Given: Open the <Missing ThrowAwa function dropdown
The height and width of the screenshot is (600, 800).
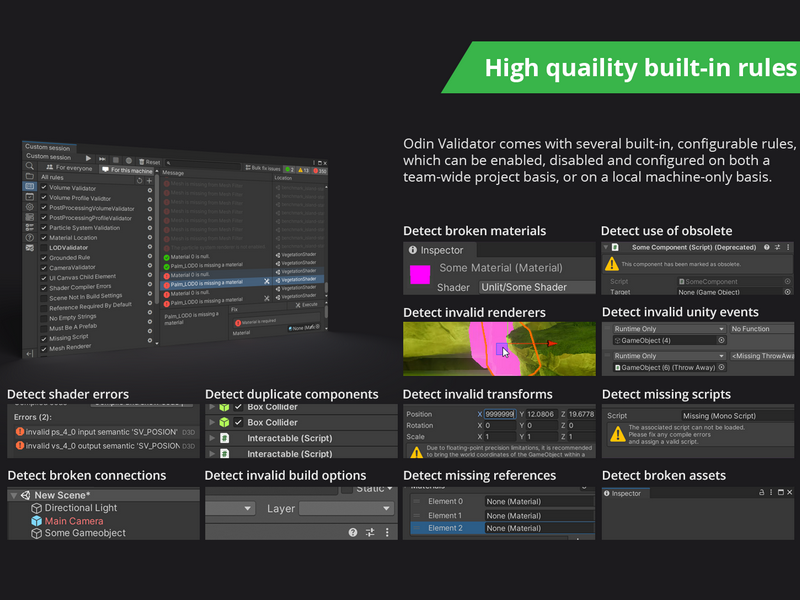Looking at the screenshot, I should [x=762, y=356].
